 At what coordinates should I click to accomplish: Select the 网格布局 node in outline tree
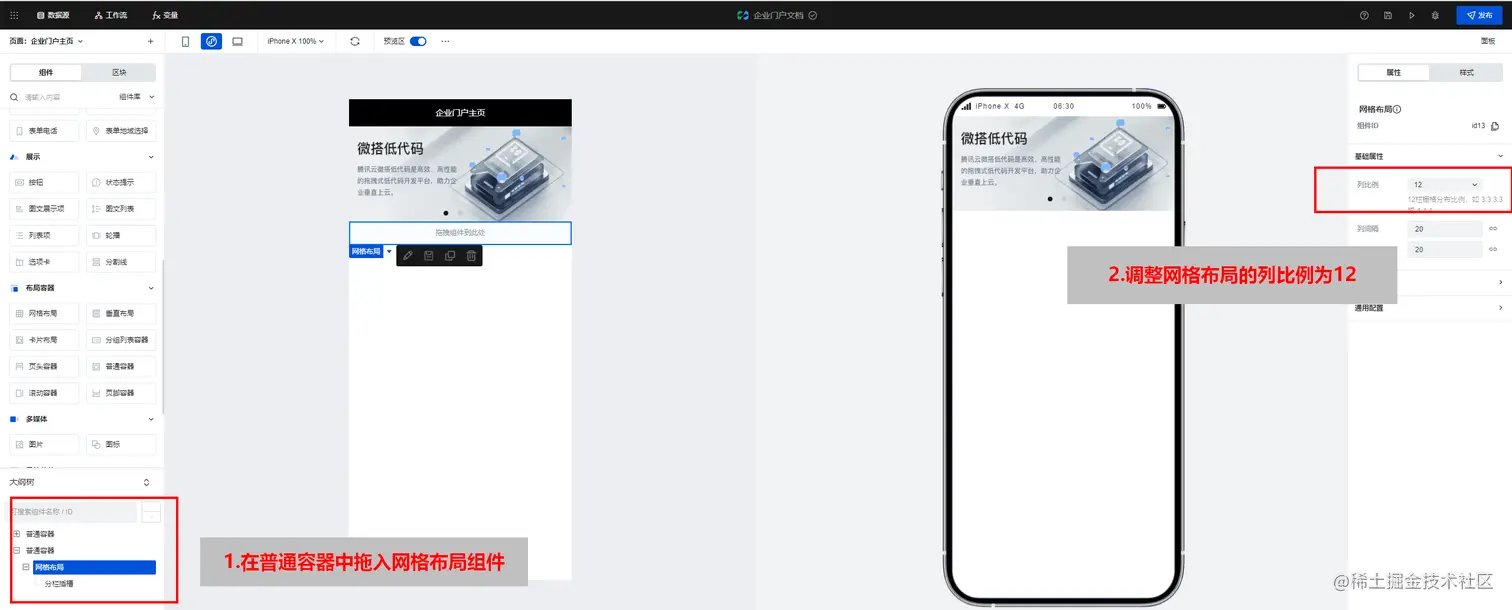94,567
